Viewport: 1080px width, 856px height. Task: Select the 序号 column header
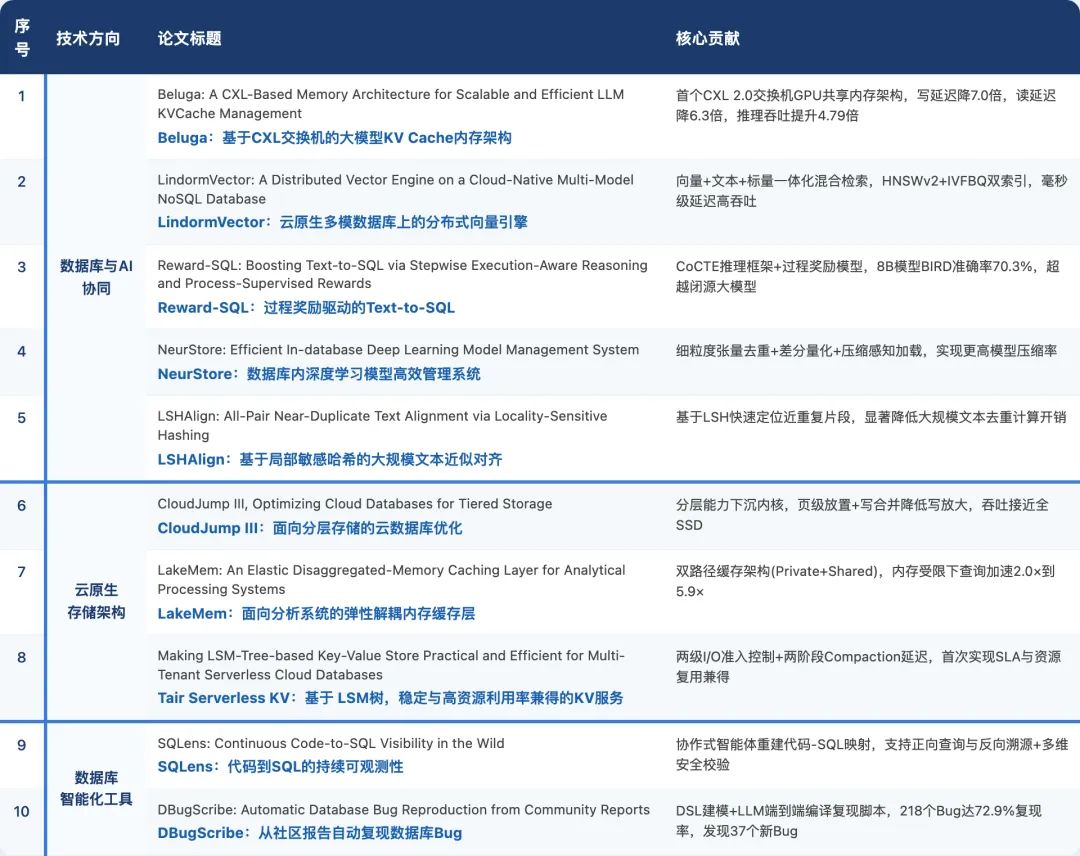(x=22, y=38)
